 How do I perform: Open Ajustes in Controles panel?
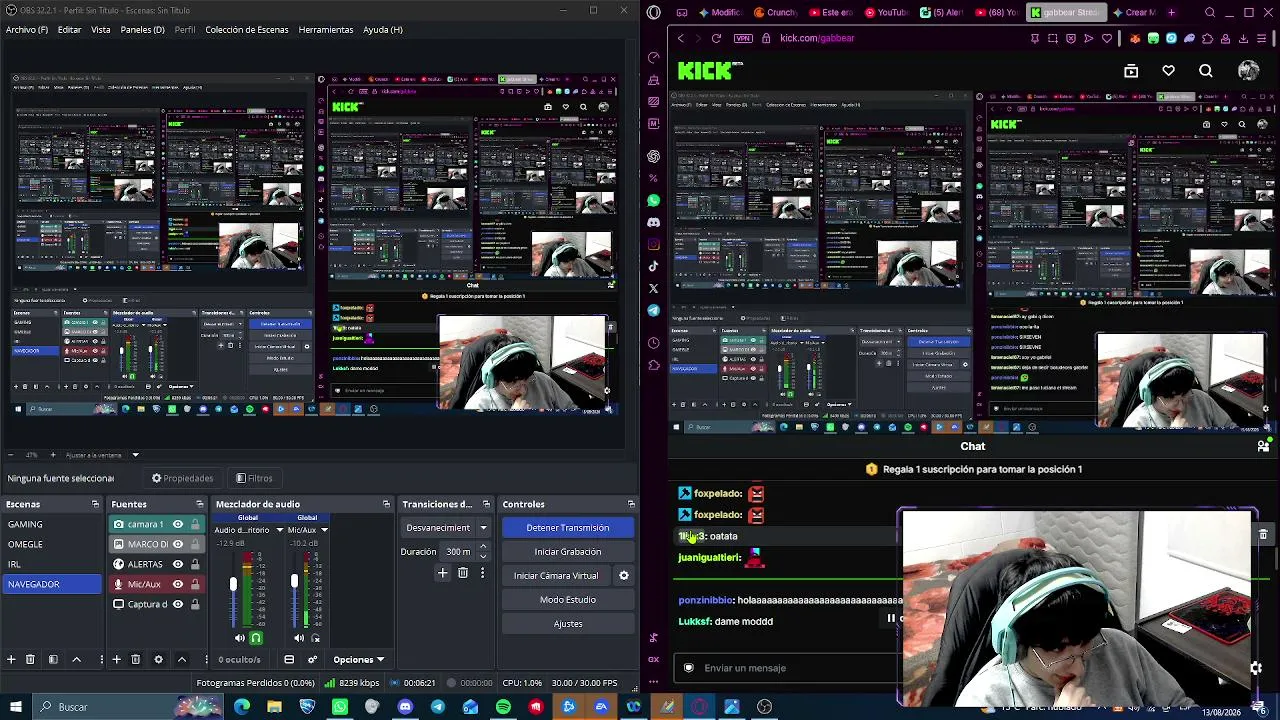(x=568, y=624)
